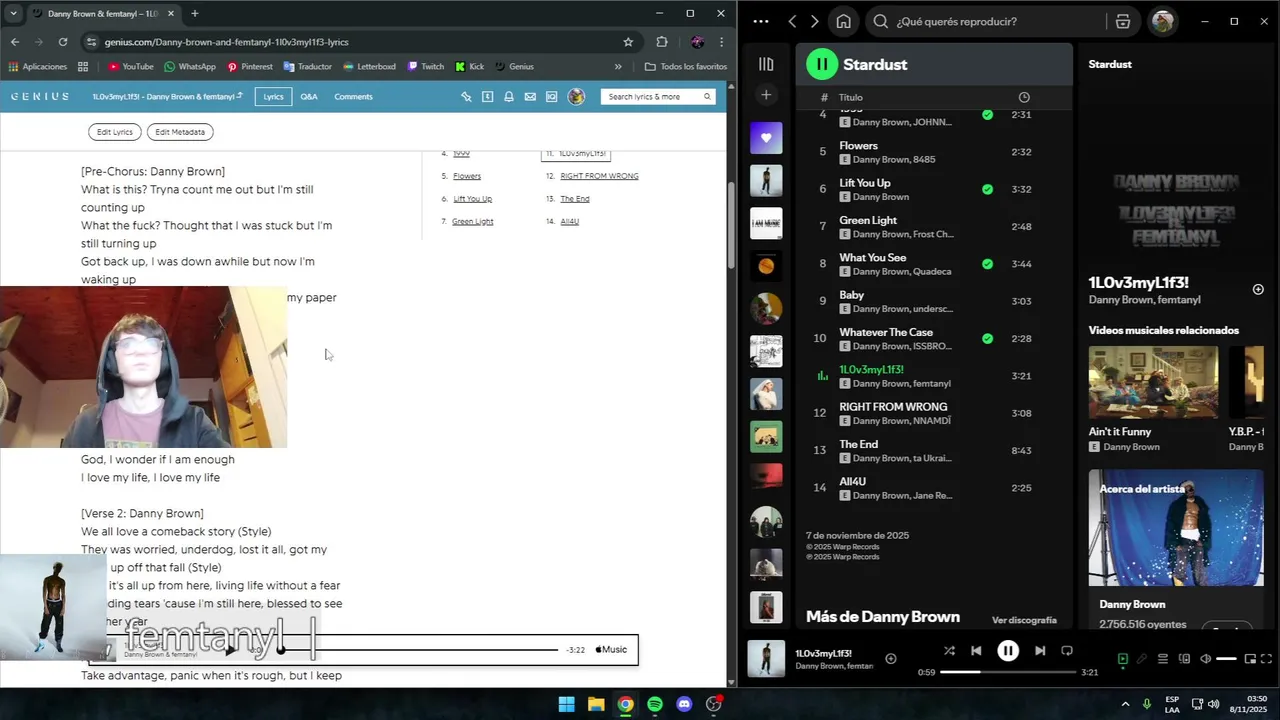Open Spotify browse icon beside search
Viewport: 1280px width, 720px height.
1123,21
